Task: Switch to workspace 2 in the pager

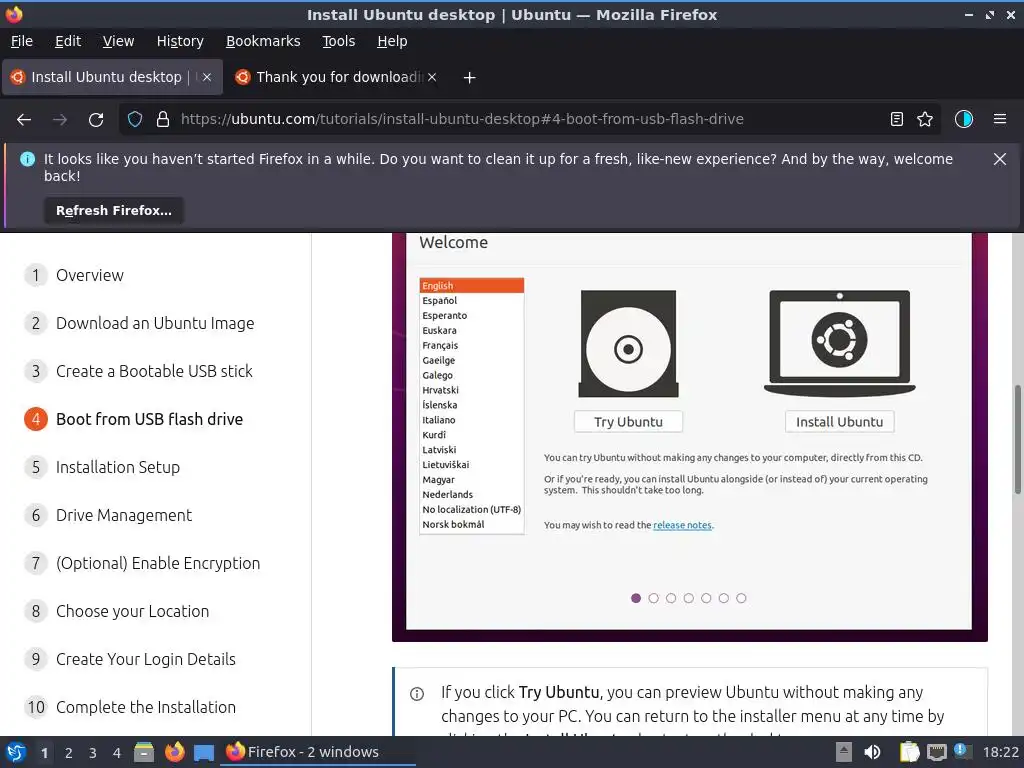Action: click(69, 753)
